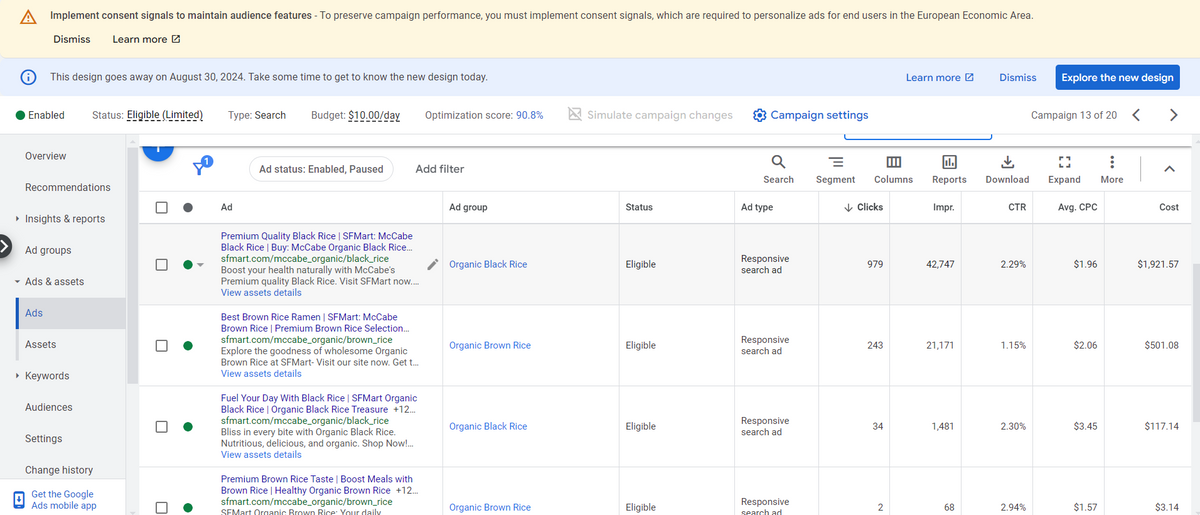Collapse the Ads & assets sidebar section
Image resolution: width=1200 pixels, height=515 pixels.
17,282
